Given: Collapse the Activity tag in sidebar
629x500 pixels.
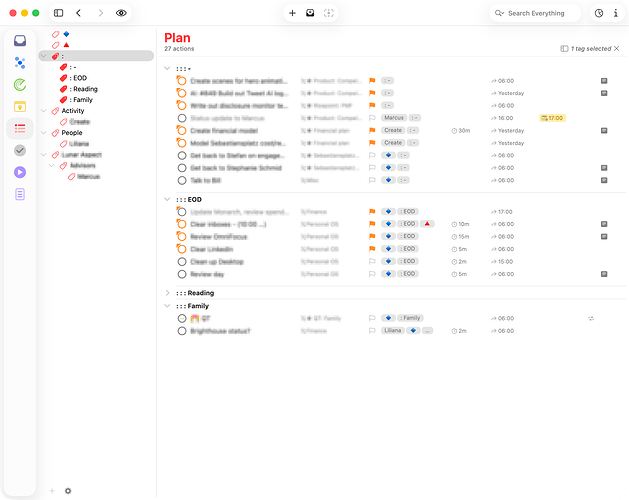Looking at the screenshot, I should (44, 111).
